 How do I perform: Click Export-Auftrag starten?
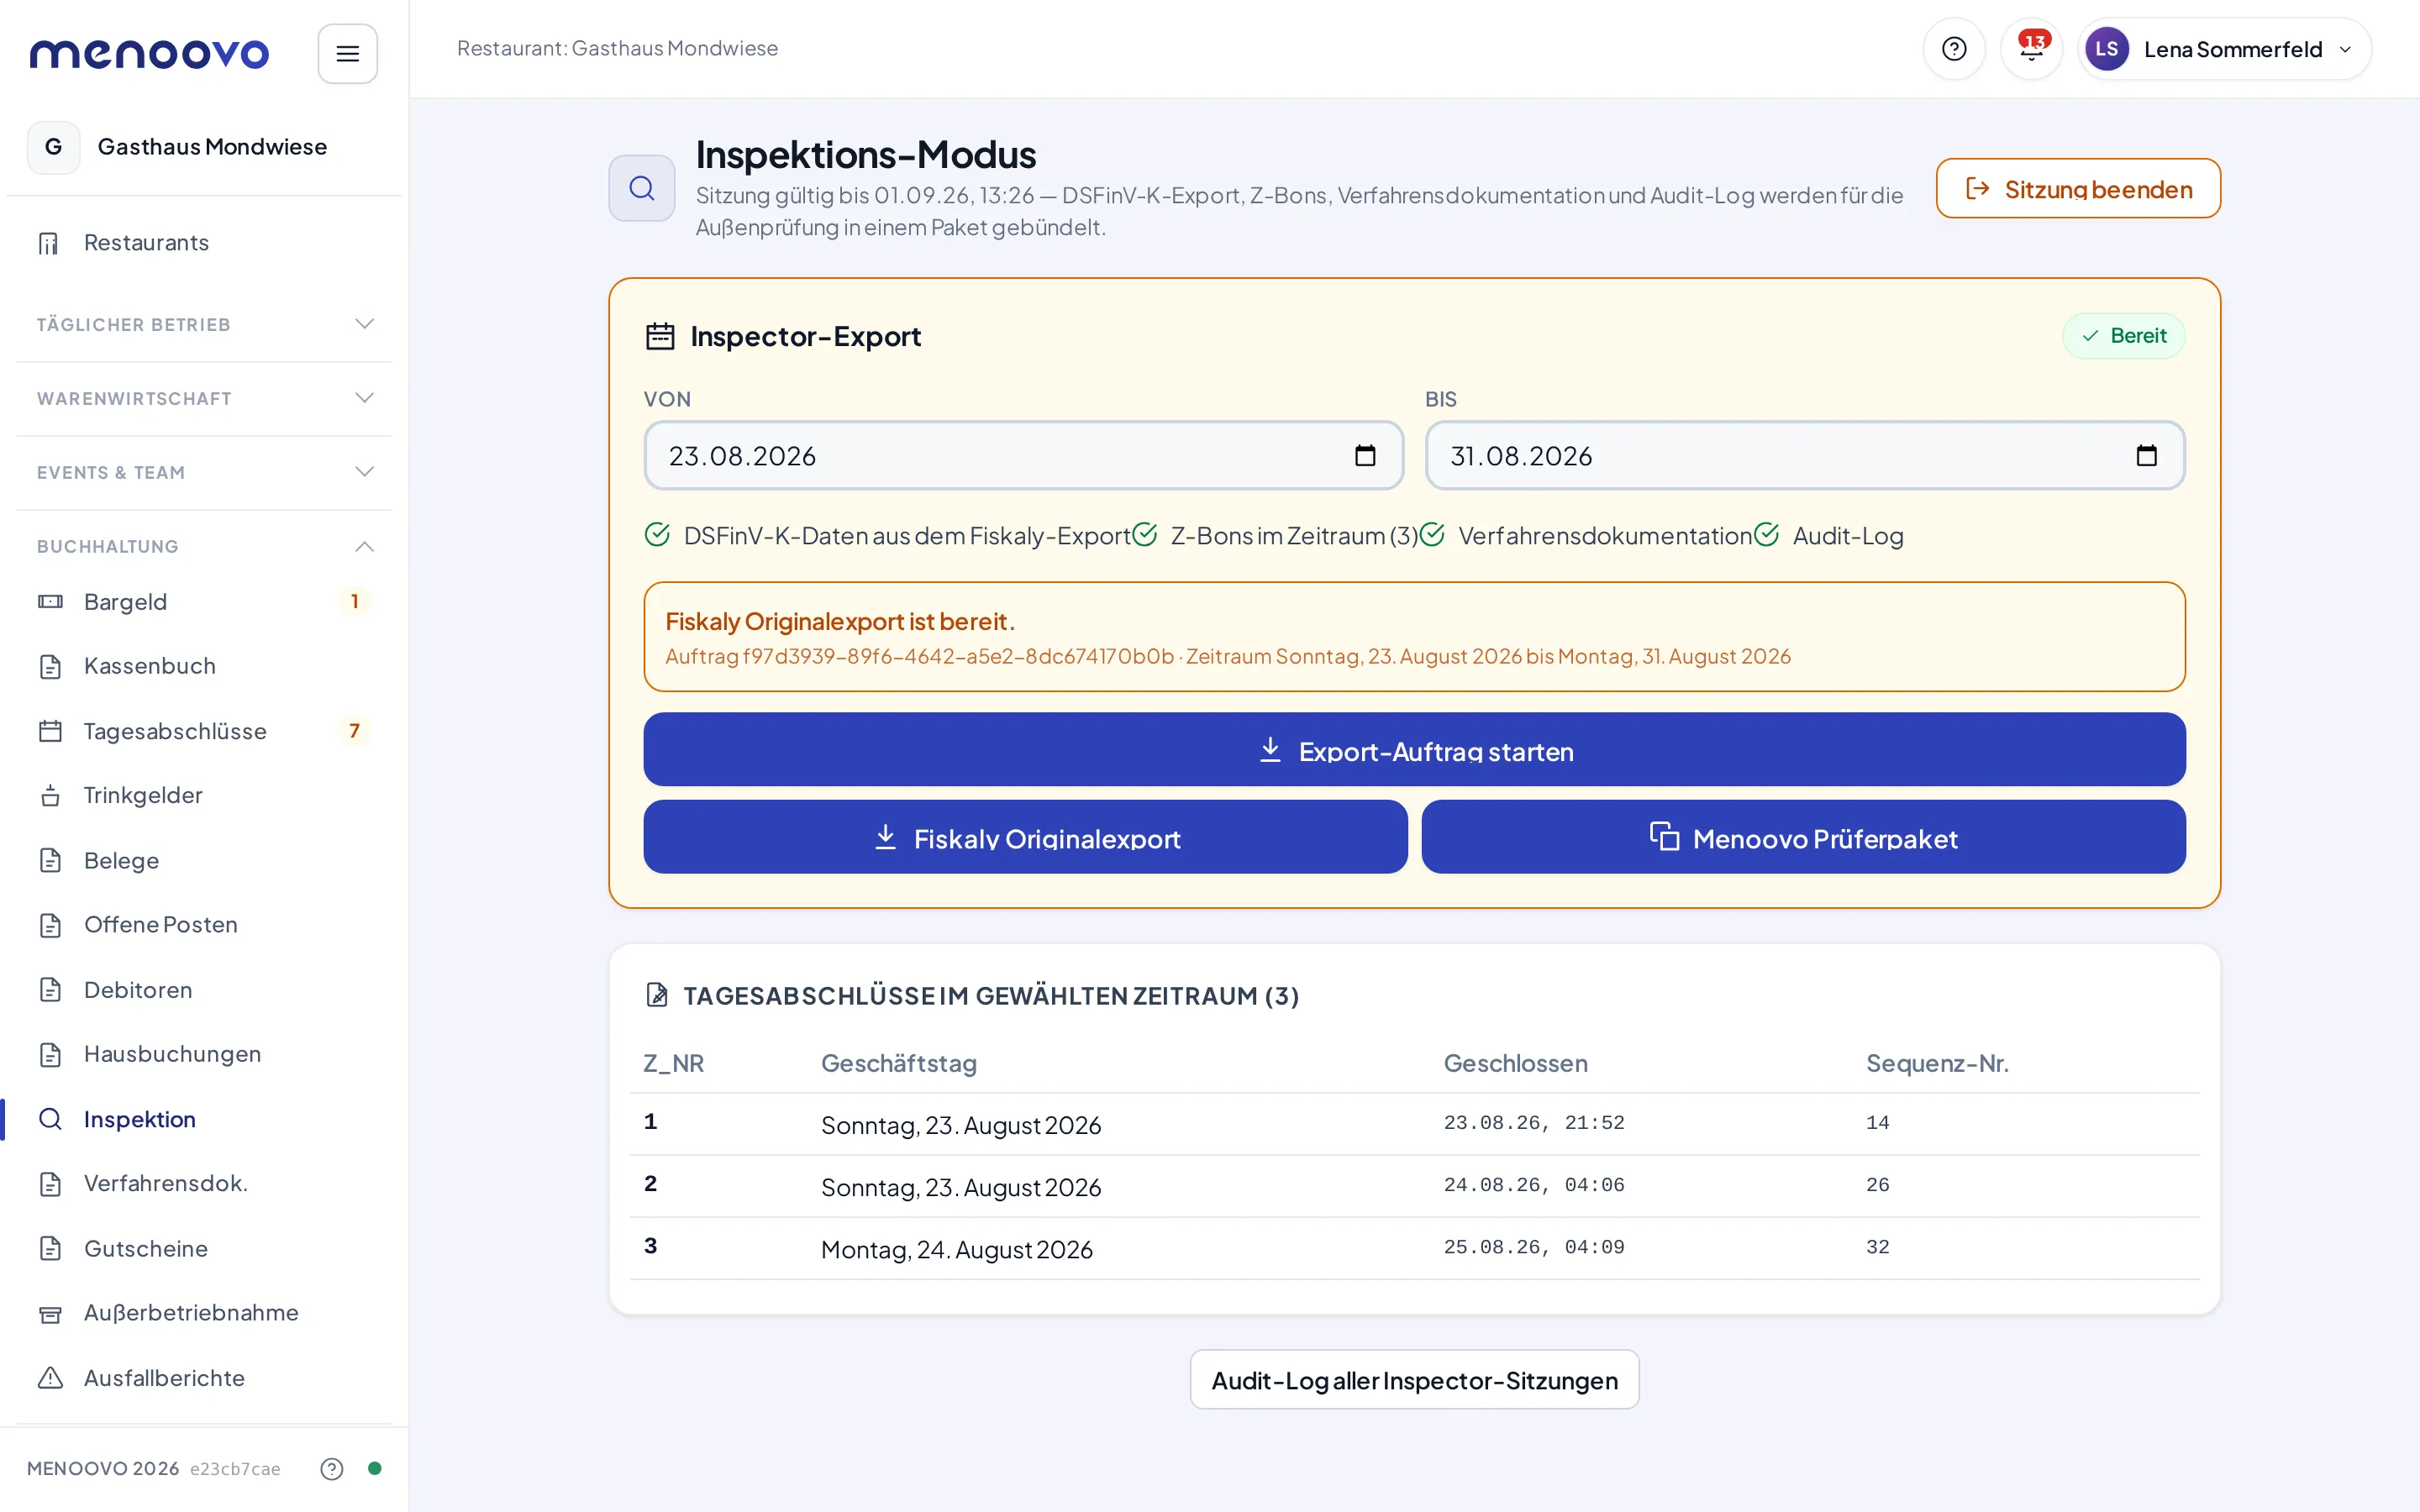(x=1414, y=750)
